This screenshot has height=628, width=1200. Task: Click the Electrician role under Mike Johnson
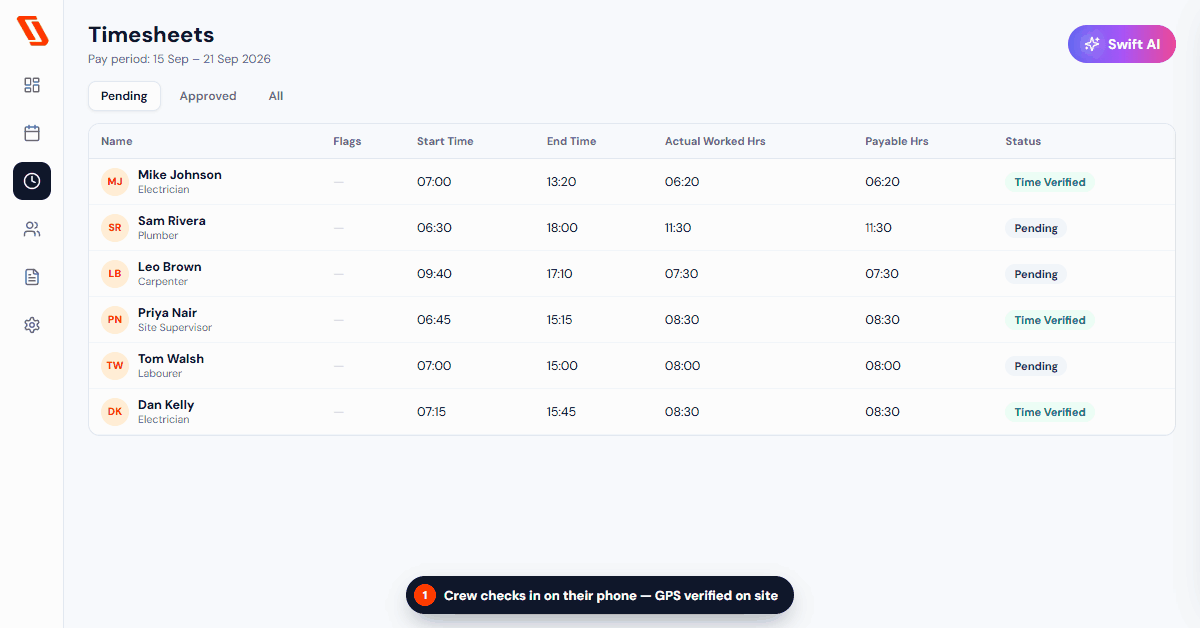tap(163, 190)
